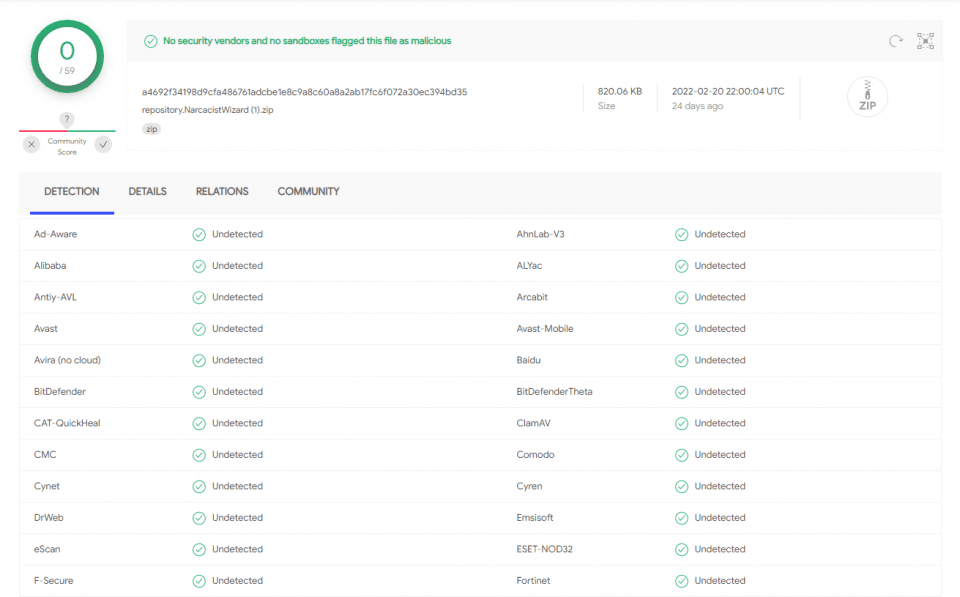
Task: Click the F-Secure vendor name
Action: (x=54, y=580)
